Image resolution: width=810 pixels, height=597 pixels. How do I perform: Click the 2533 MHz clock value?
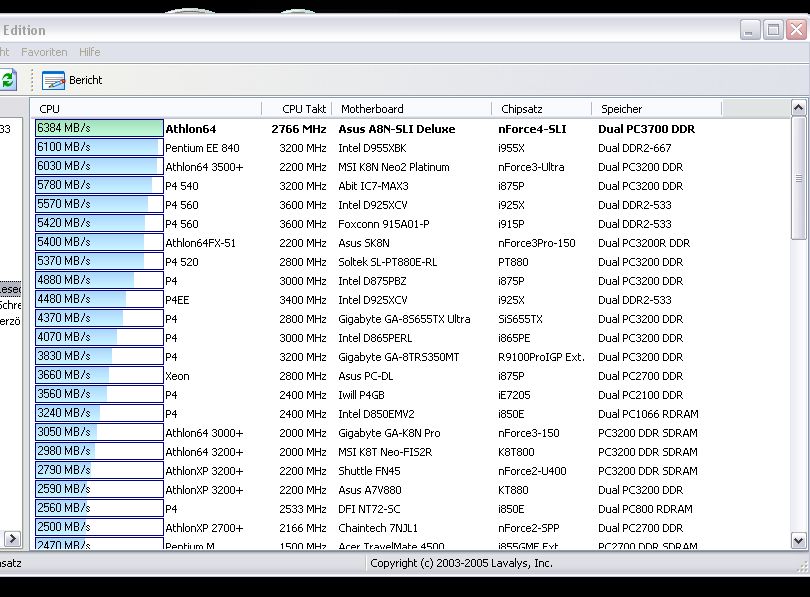(x=303, y=509)
